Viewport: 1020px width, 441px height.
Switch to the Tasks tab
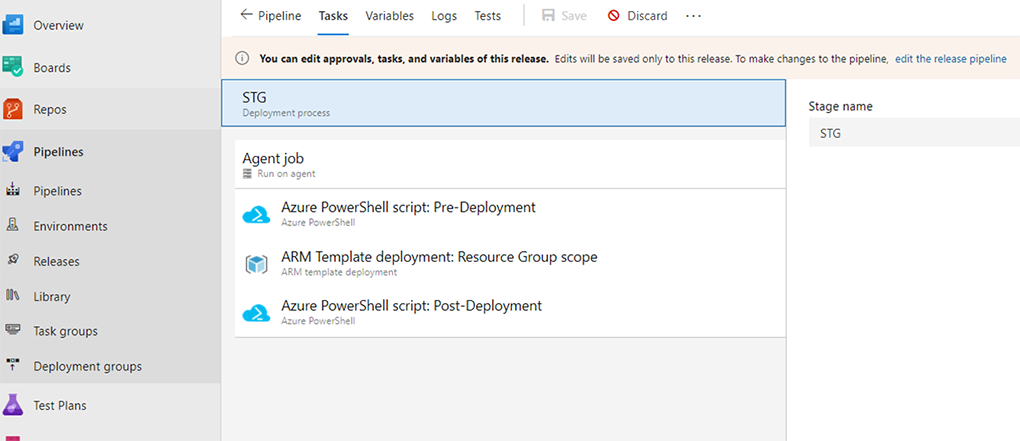click(x=333, y=16)
